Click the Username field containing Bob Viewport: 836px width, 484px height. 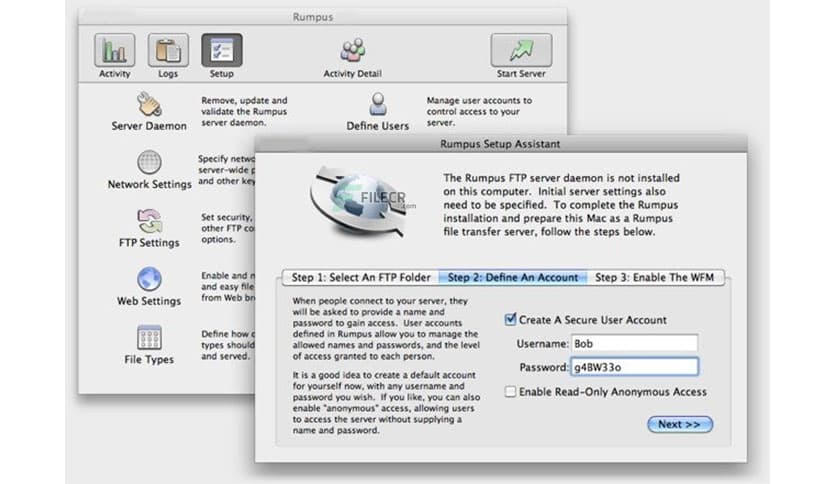pos(634,343)
